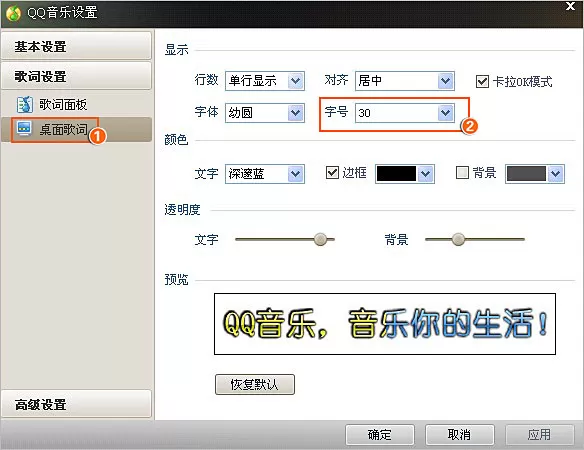584x450 pixels.
Task: Expand the 边框 color dropdown arrow
Action: (x=426, y=174)
